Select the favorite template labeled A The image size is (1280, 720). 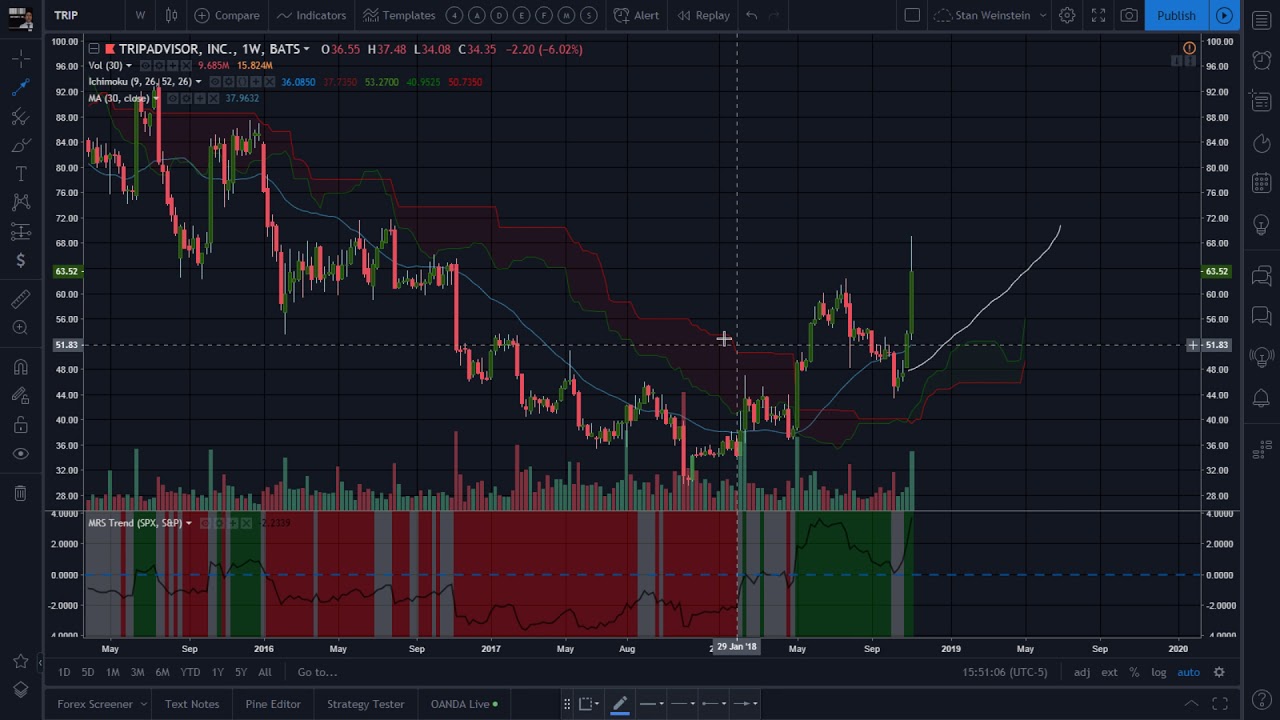click(477, 15)
